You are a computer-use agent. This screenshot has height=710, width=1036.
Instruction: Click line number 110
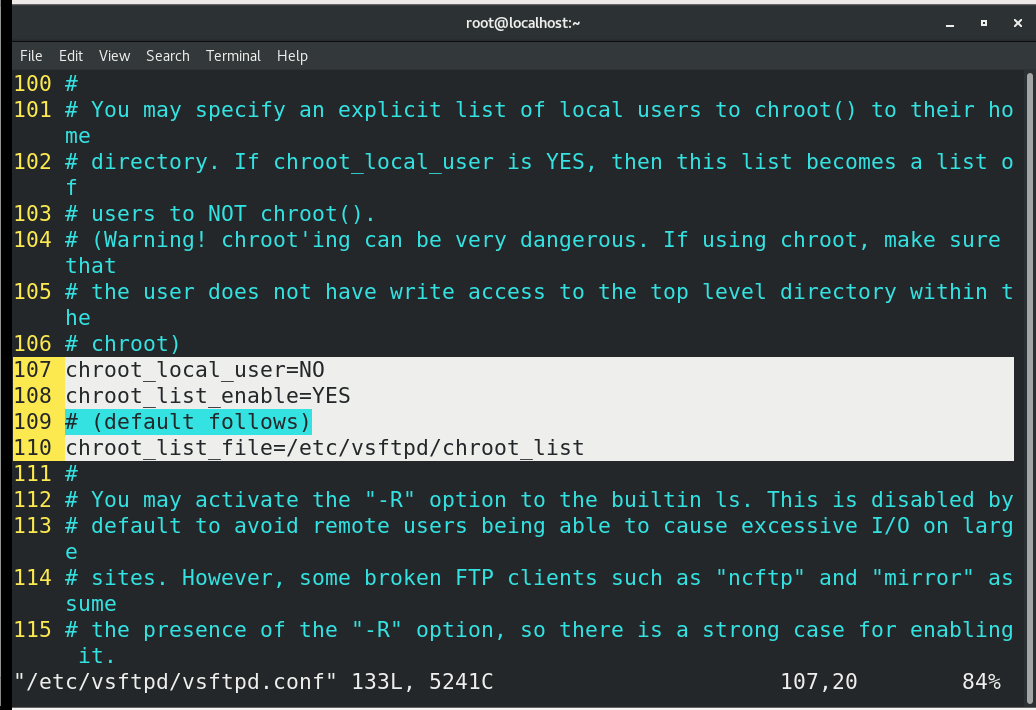point(32,448)
